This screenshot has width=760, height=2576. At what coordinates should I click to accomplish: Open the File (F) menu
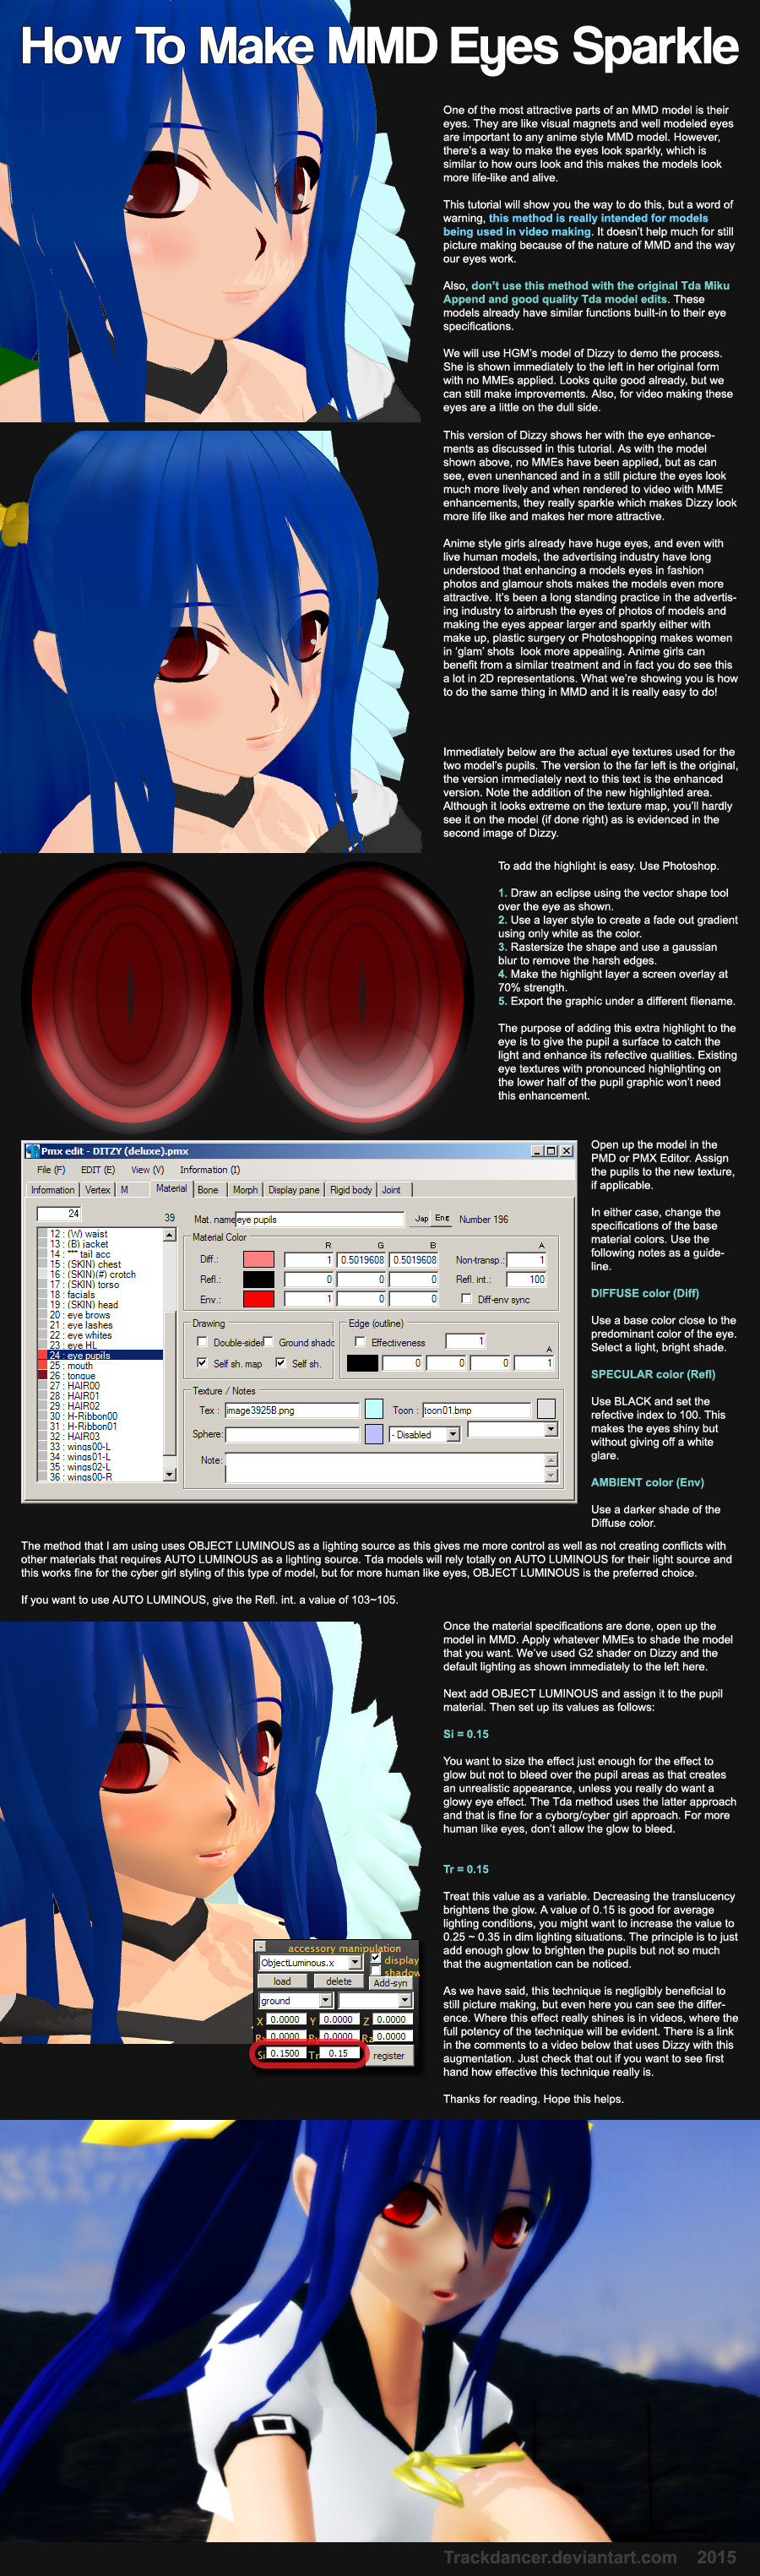tap(51, 1170)
